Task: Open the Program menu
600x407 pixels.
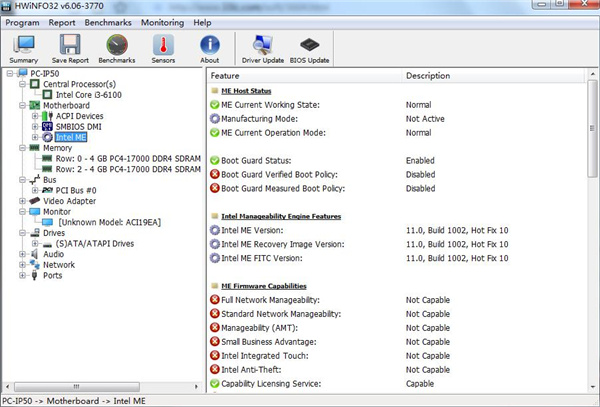Action: pyautogui.click(x=23, y=21)
